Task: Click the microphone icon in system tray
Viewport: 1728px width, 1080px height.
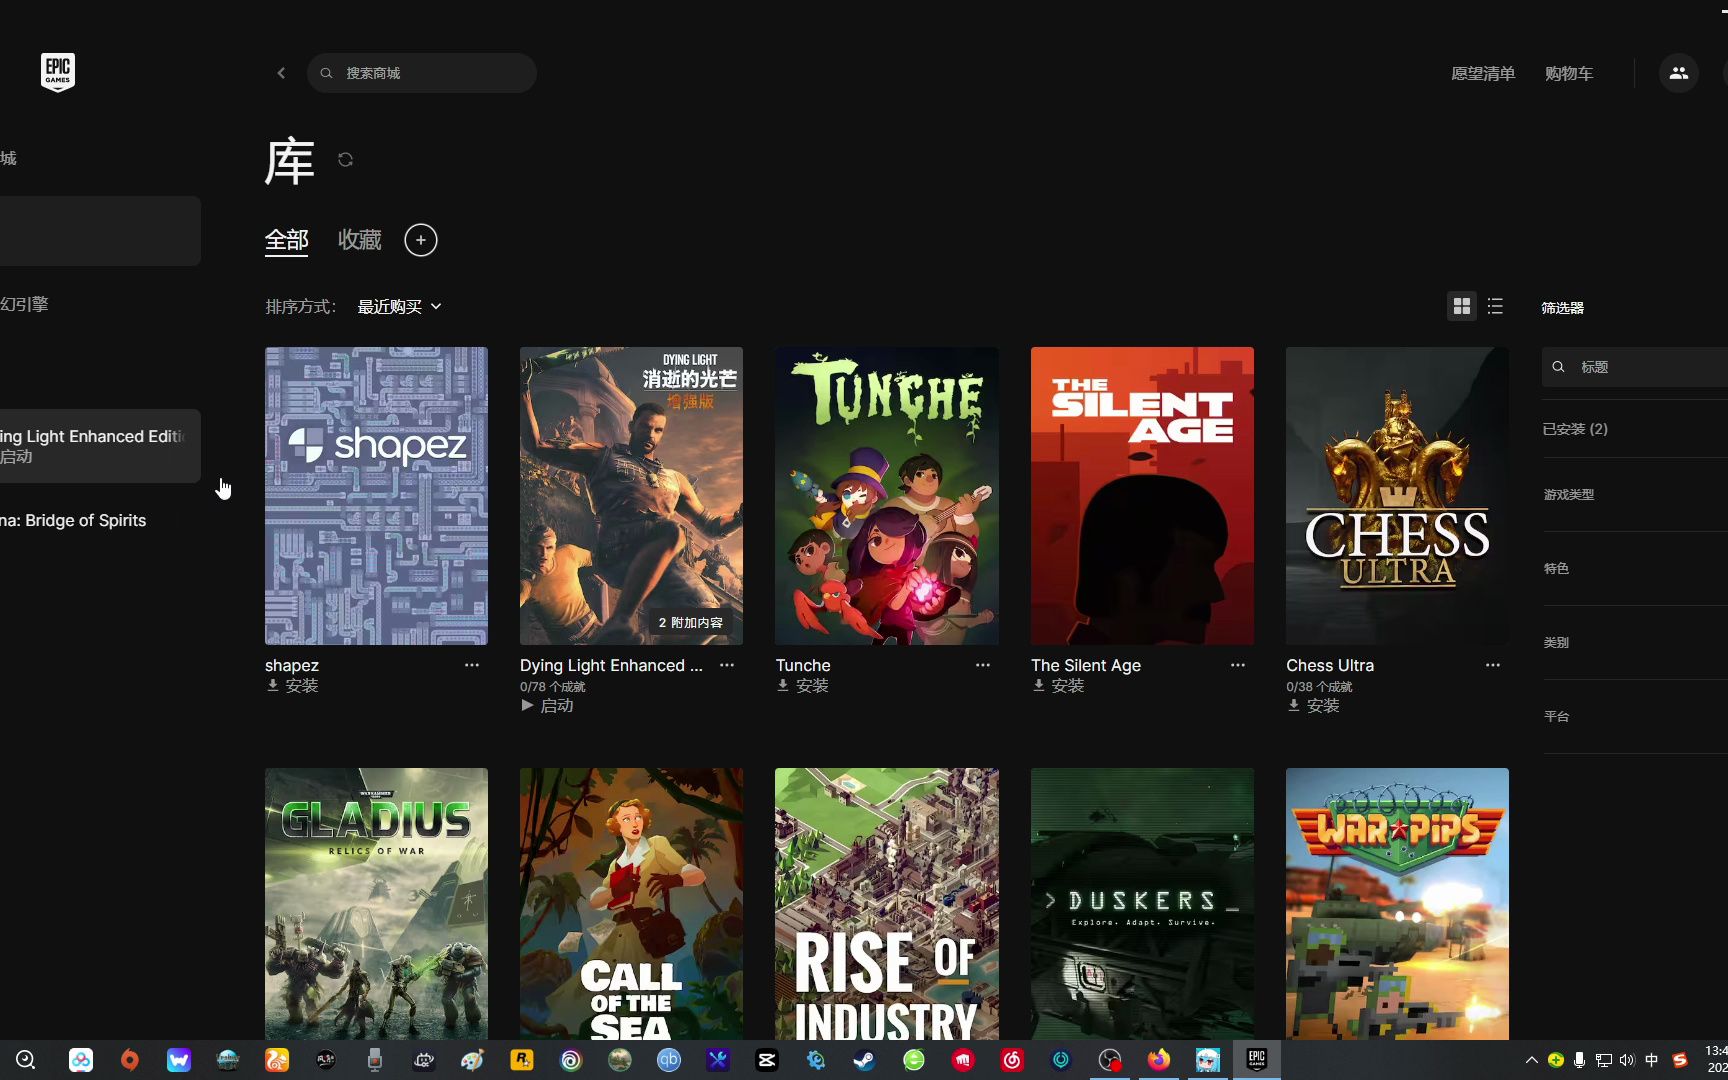Action: pyautogui.click(x=1579, y=1060)
